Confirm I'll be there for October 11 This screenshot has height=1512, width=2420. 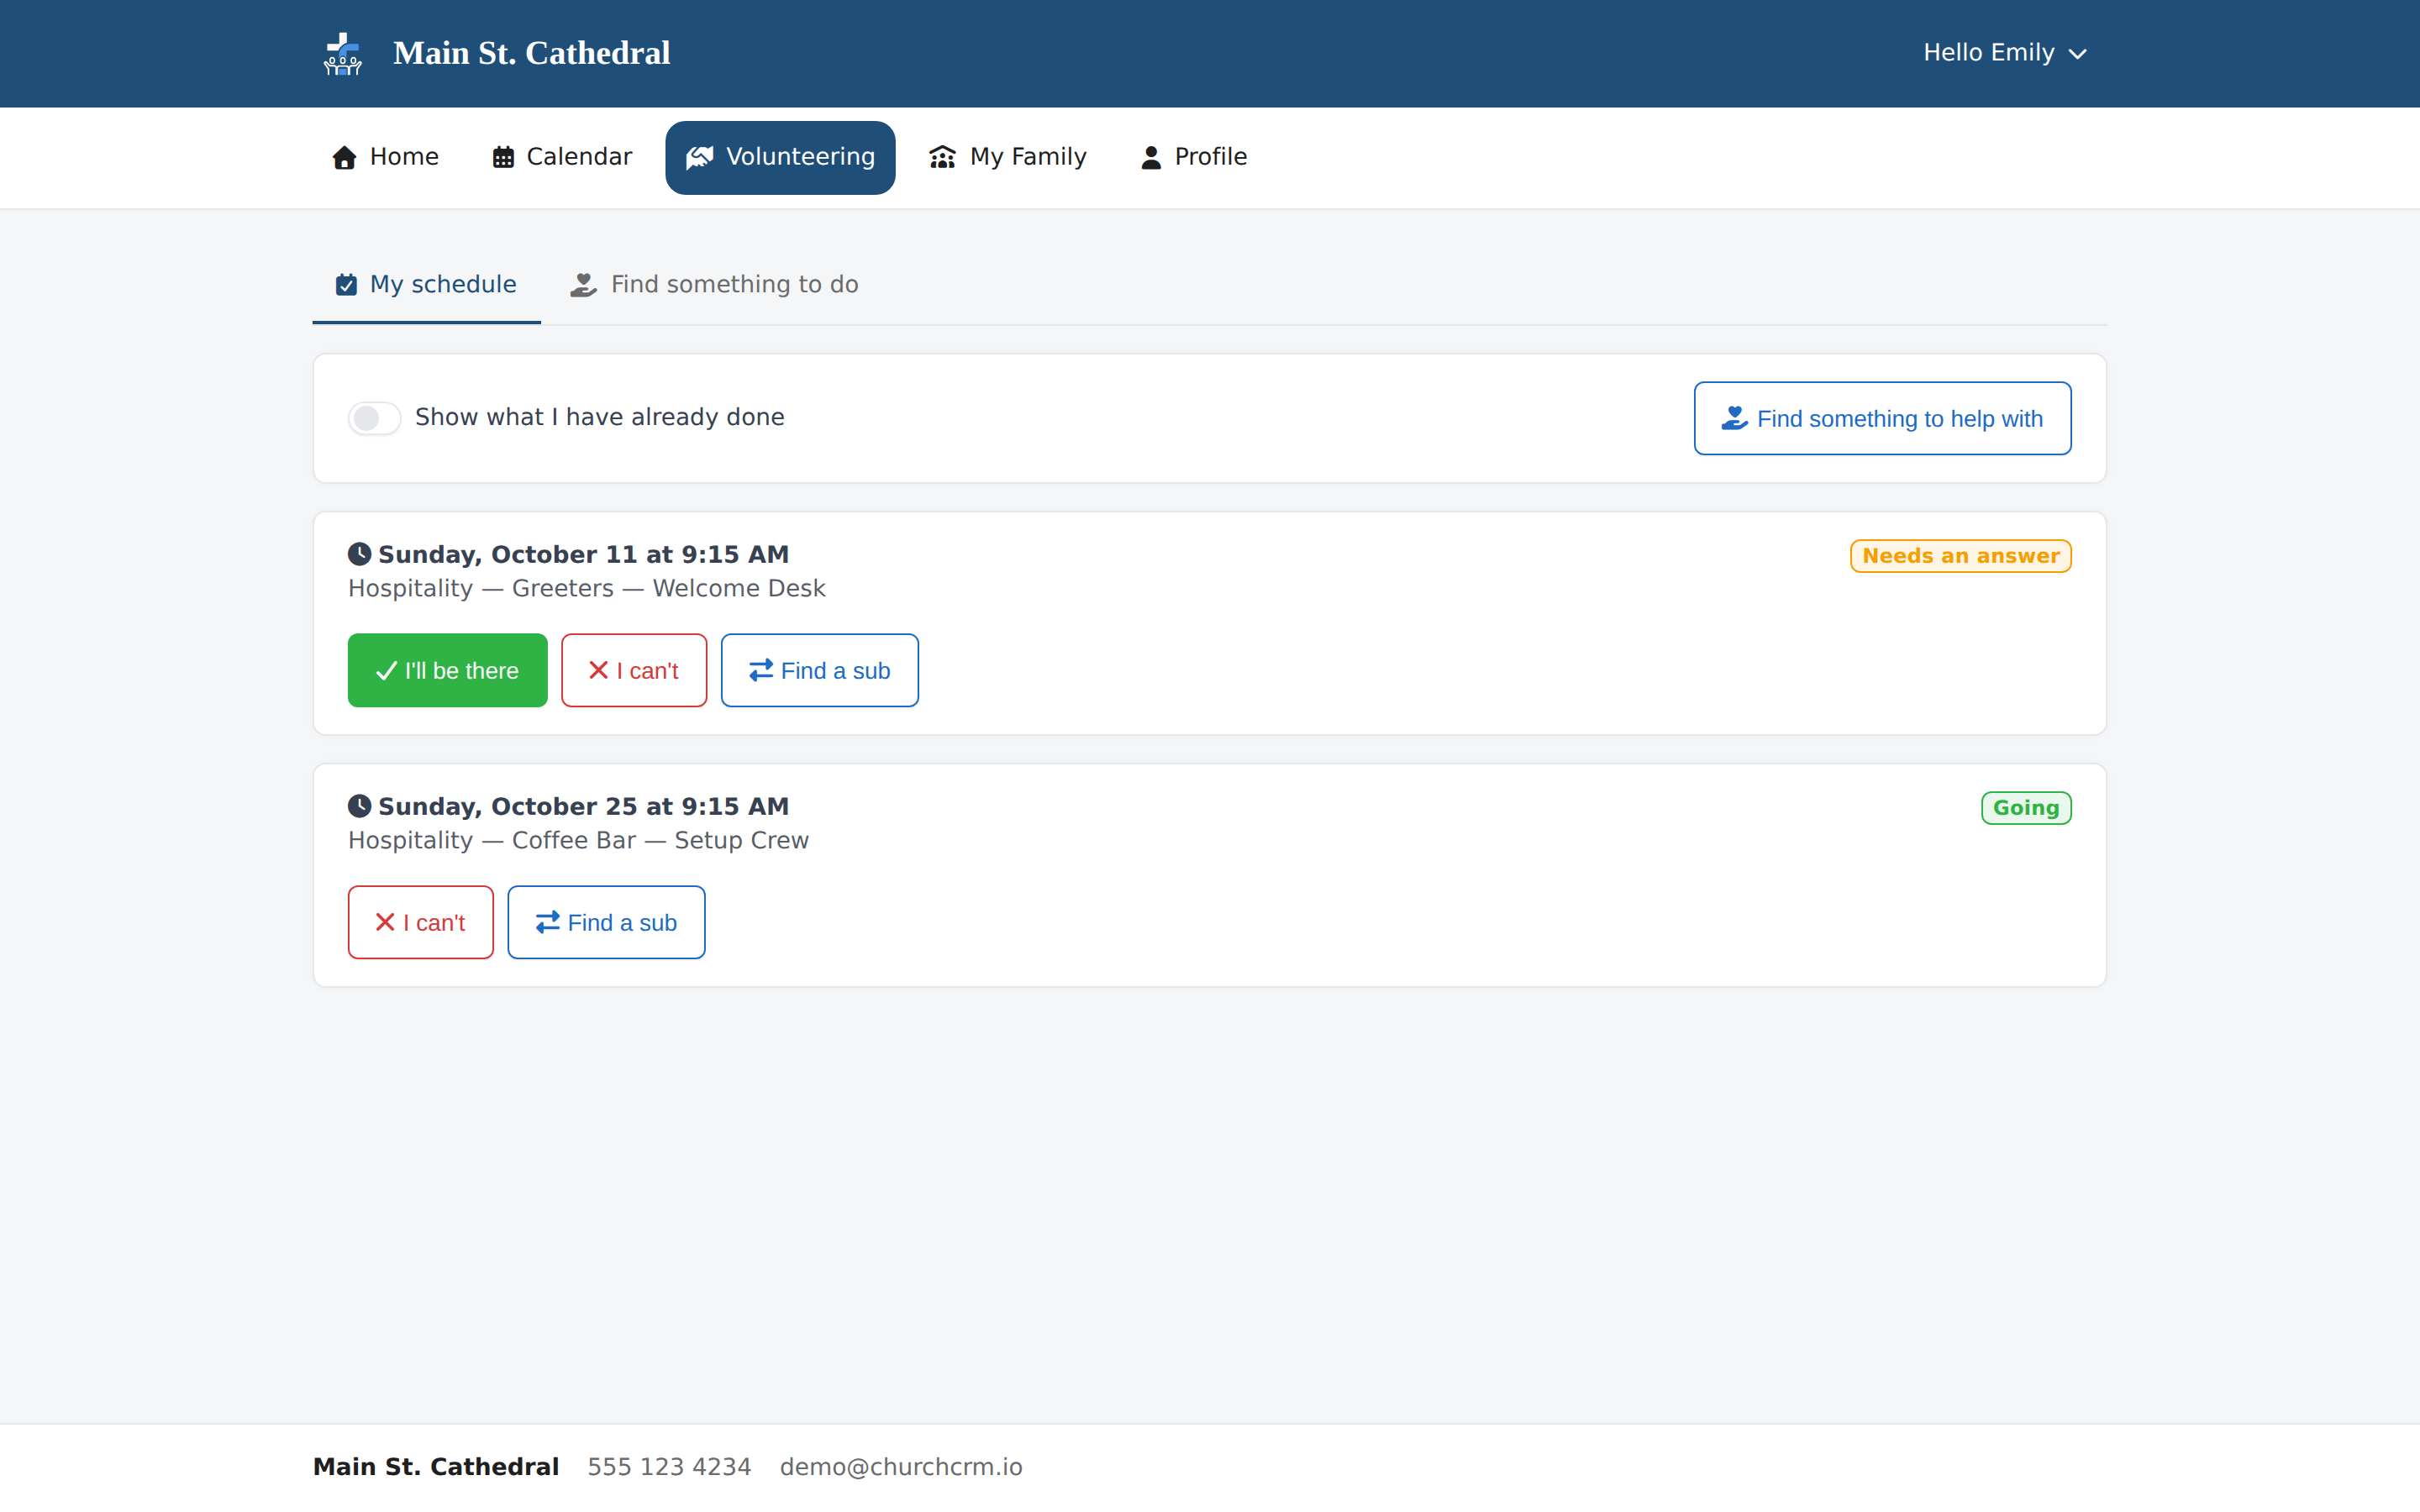pyautogui.click(x=447, y=670)
